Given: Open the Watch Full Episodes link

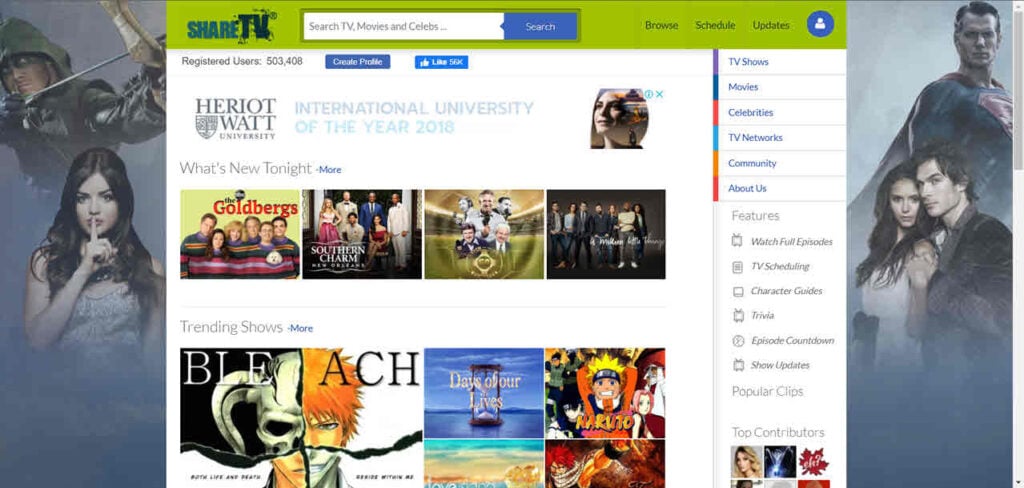Looking at the screenshot, I should pyautogui.click(x=792, y=242).
